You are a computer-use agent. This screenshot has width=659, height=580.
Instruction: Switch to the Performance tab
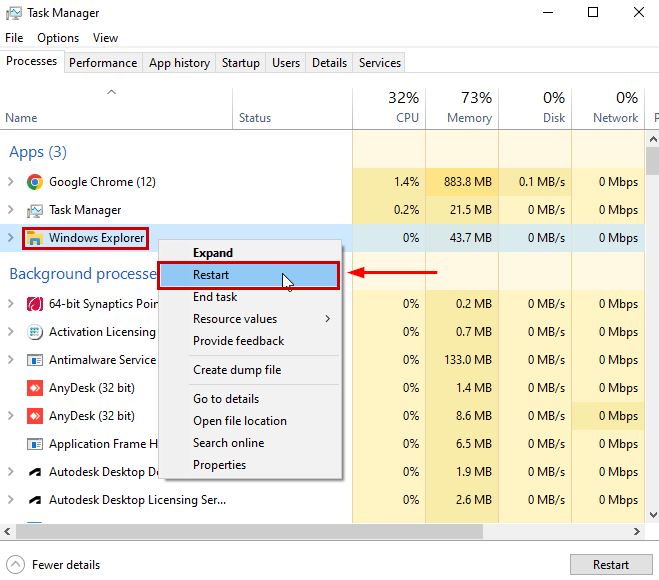(x=103, y=63)
